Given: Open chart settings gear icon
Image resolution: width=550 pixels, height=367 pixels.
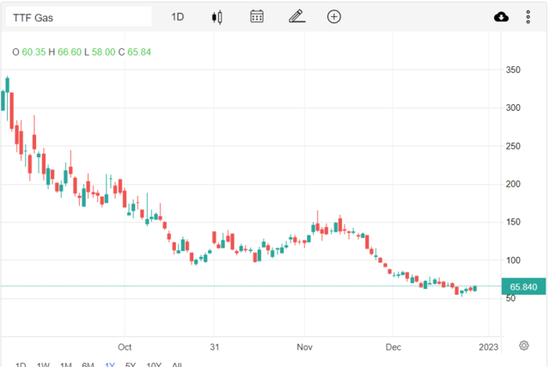Looking at the screenshot, I should coord(524,346).
